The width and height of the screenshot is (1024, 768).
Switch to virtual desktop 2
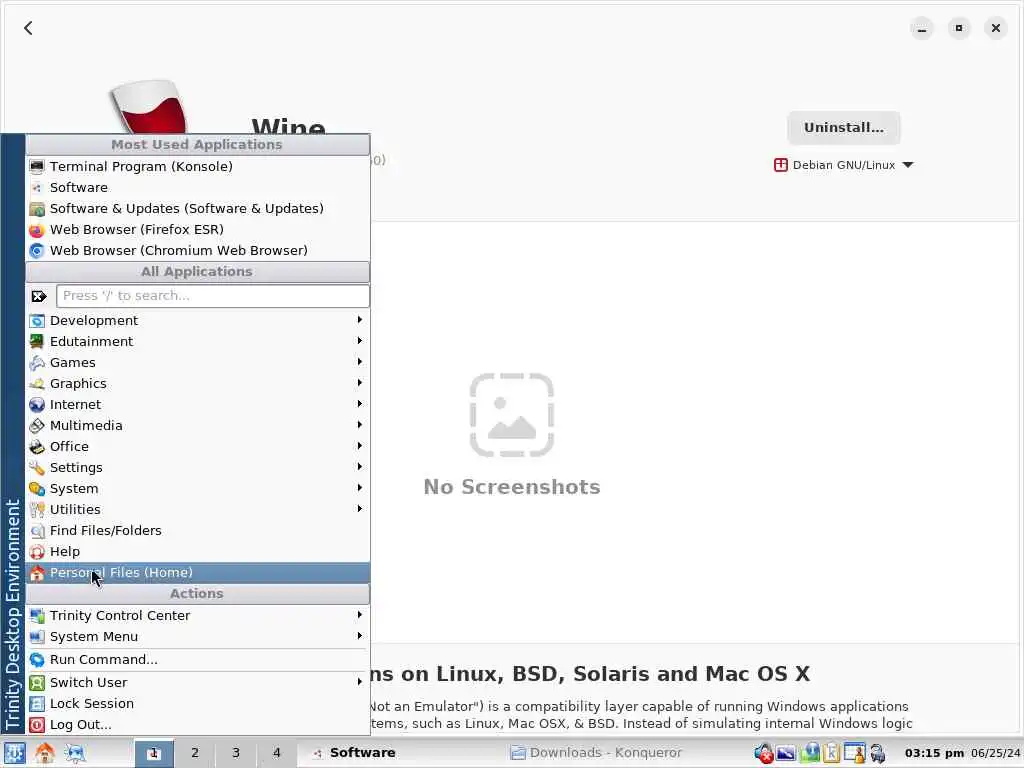tap(195, 753)
